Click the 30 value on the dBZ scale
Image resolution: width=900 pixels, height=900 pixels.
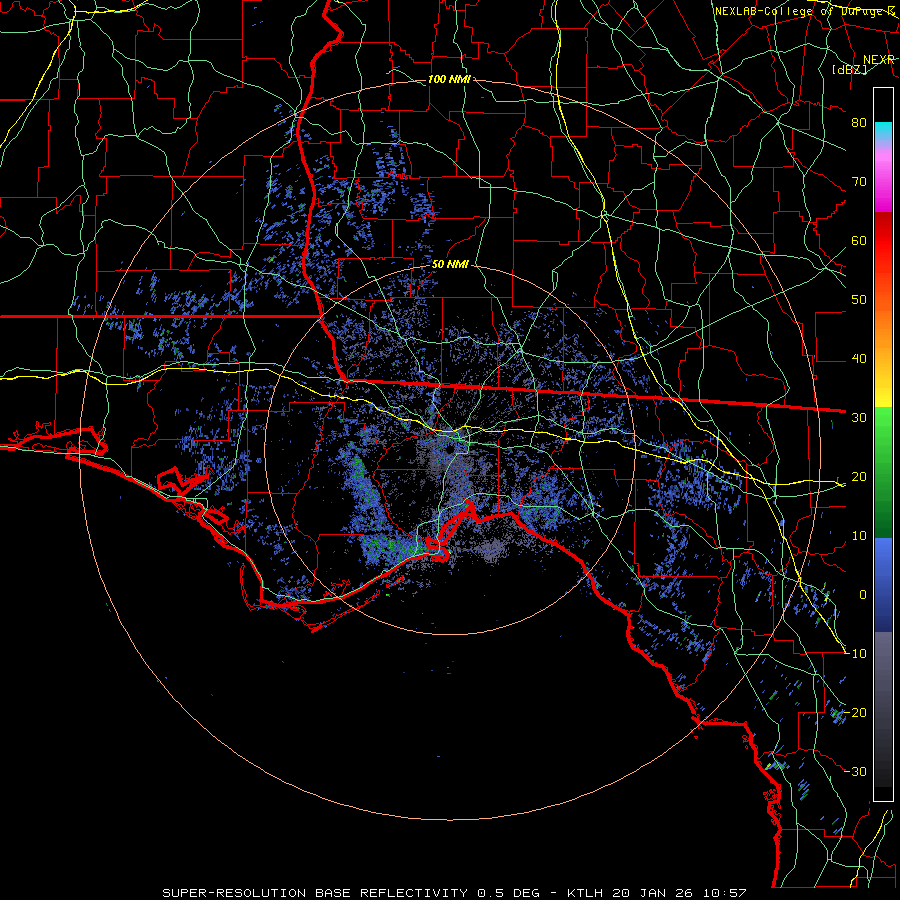pyautogui.click(x=859, y=418)
